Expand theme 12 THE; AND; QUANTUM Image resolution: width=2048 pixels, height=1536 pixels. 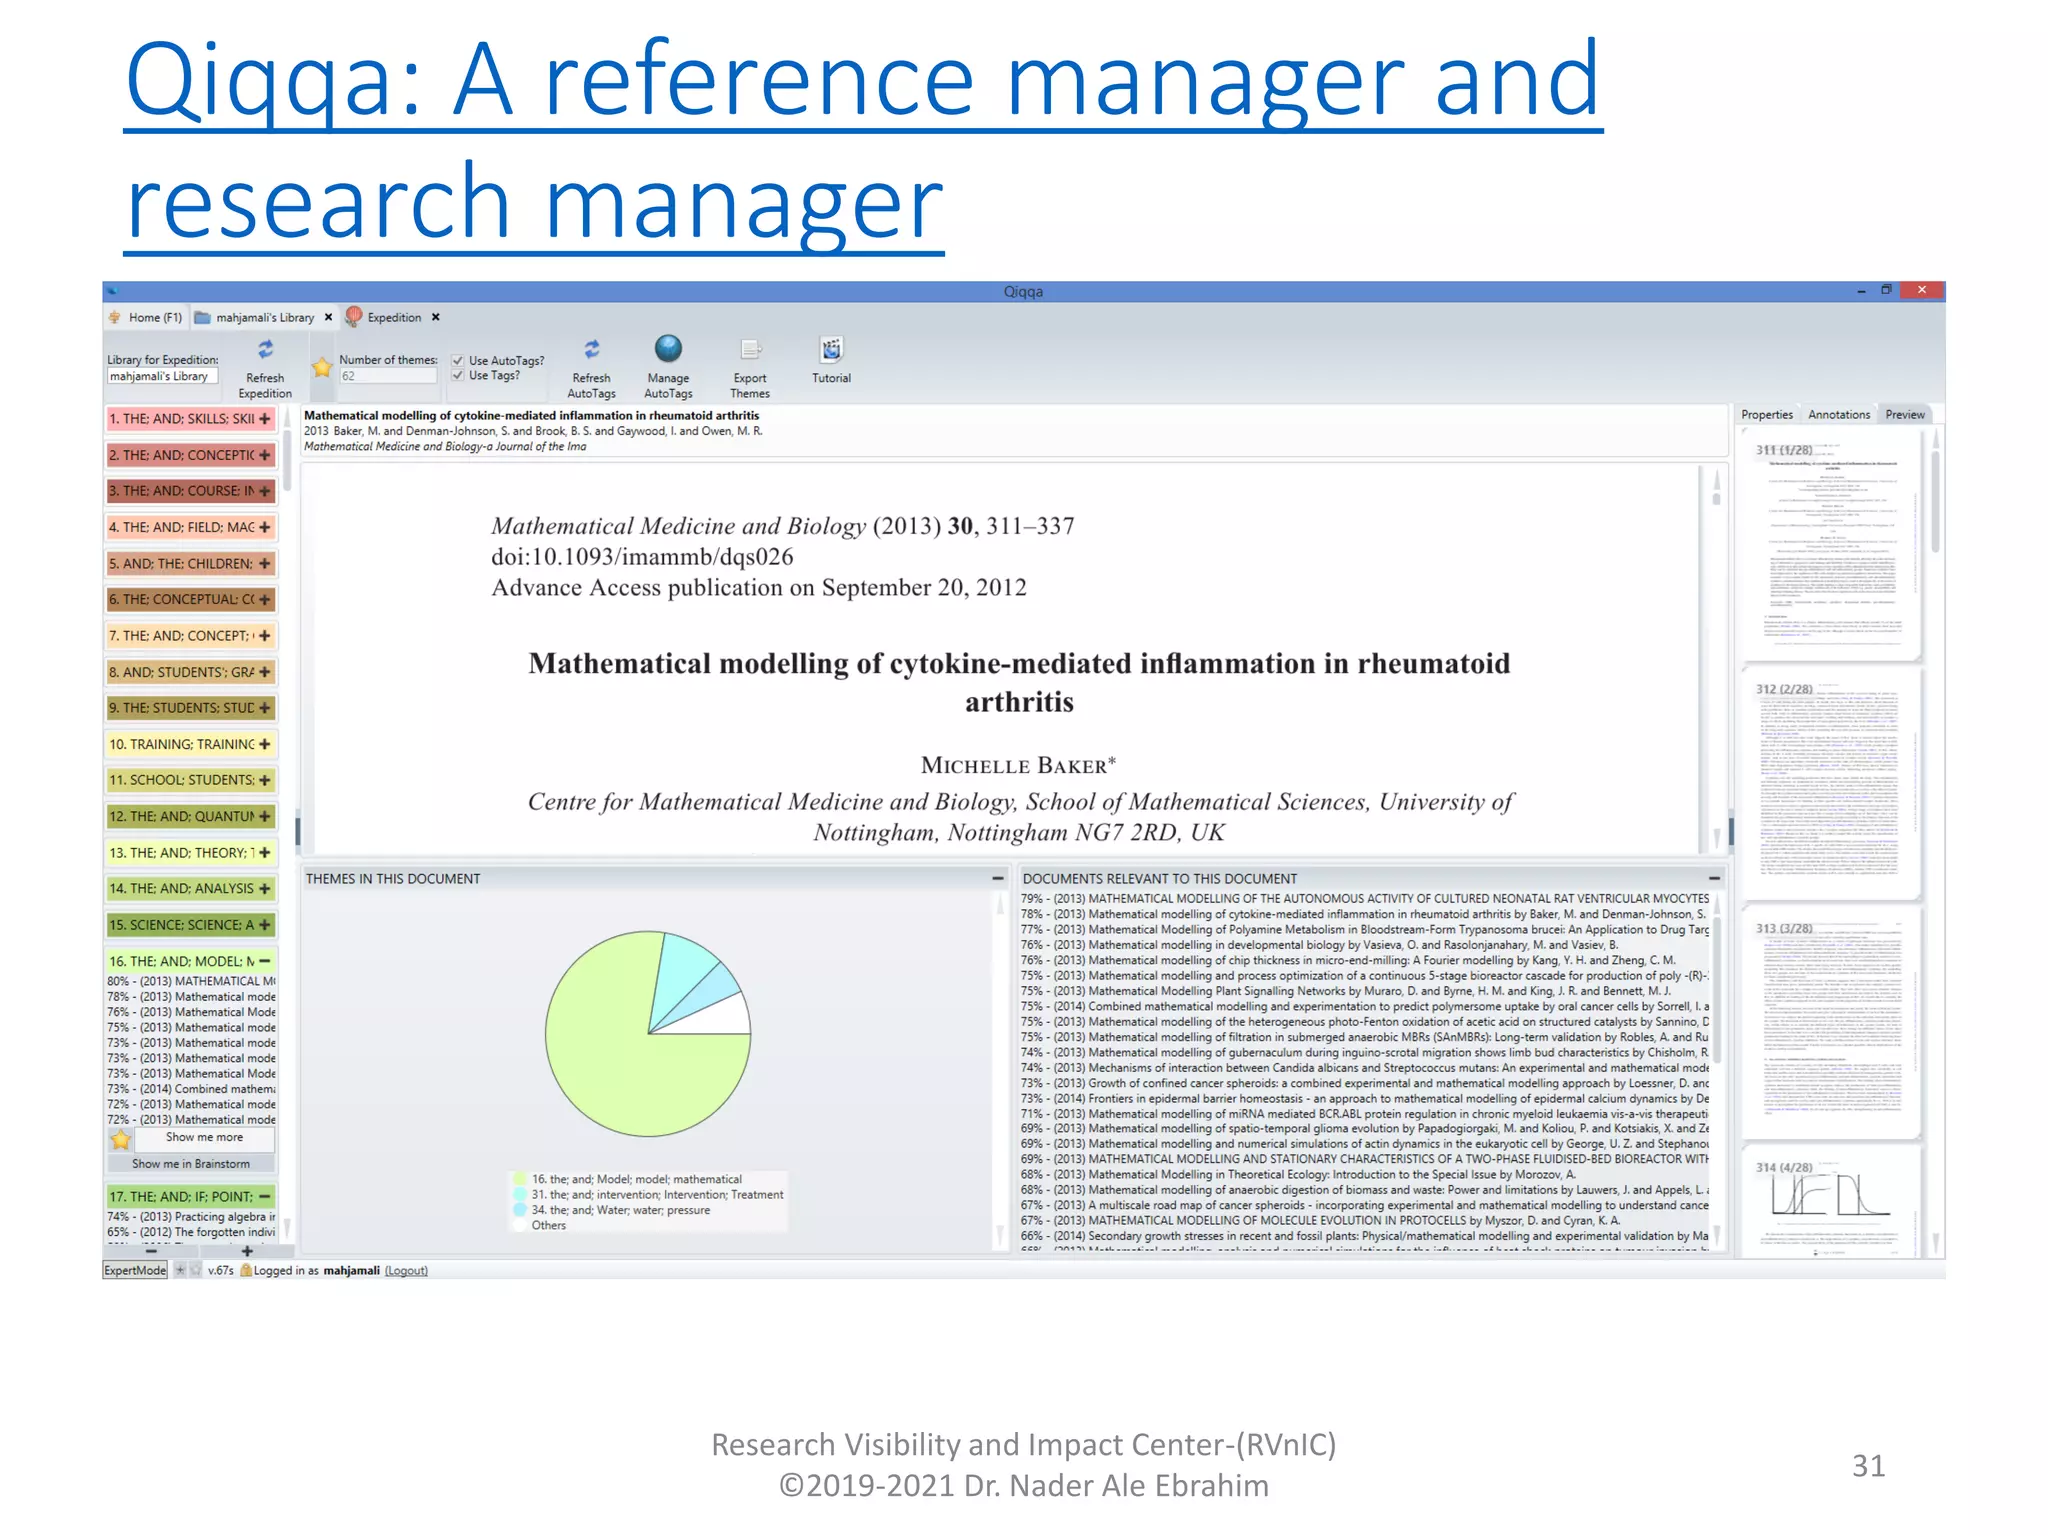[265, 816]
